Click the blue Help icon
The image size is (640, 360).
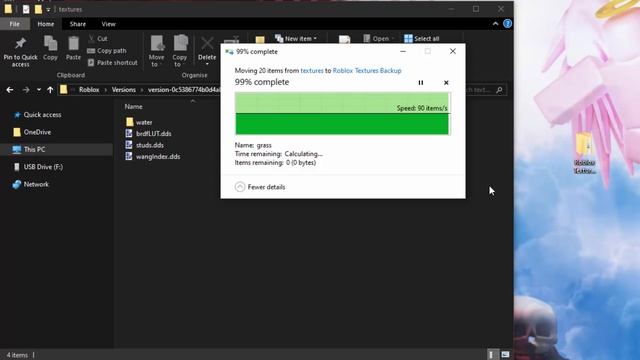(507, 24)
